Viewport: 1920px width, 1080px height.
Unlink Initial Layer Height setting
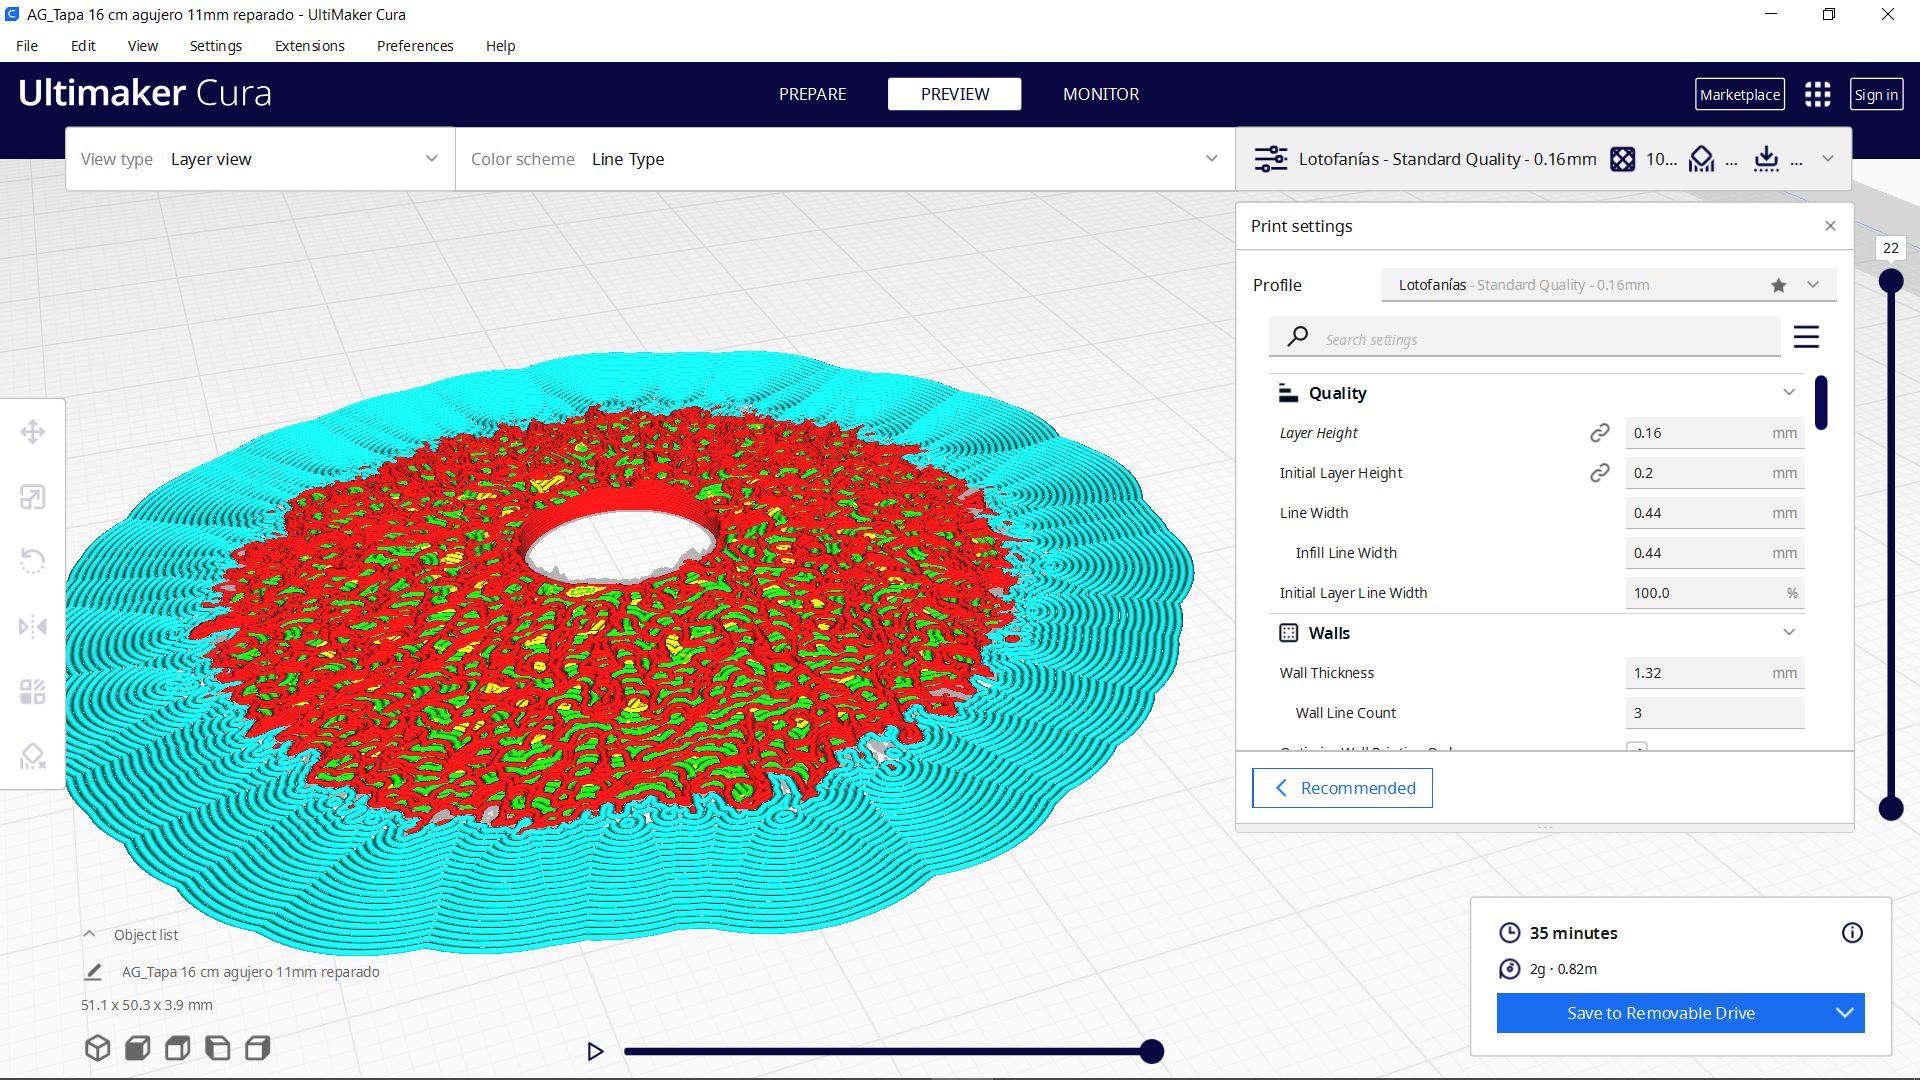coord(1600,472)
